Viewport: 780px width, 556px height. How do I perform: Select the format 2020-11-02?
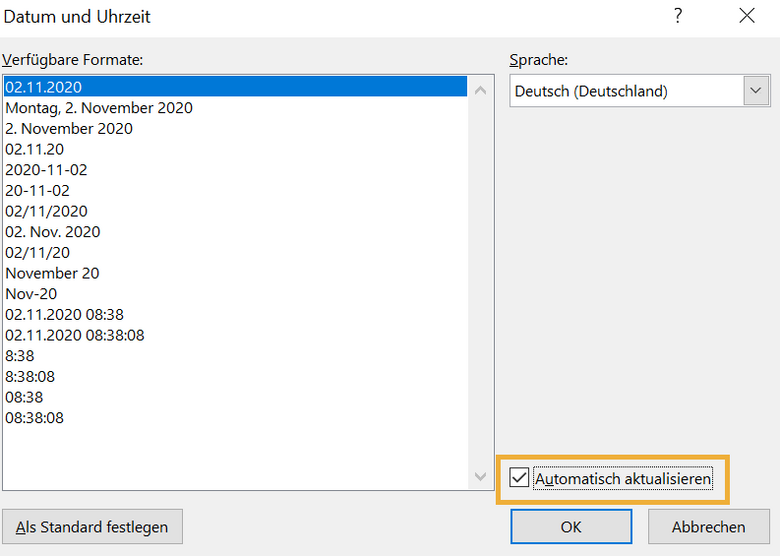coord(235,170)
